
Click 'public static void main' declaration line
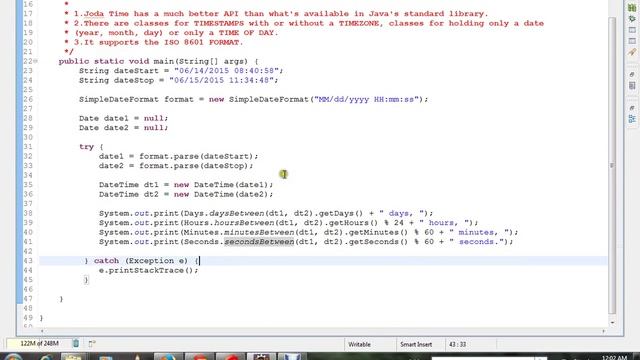point(158,61)
